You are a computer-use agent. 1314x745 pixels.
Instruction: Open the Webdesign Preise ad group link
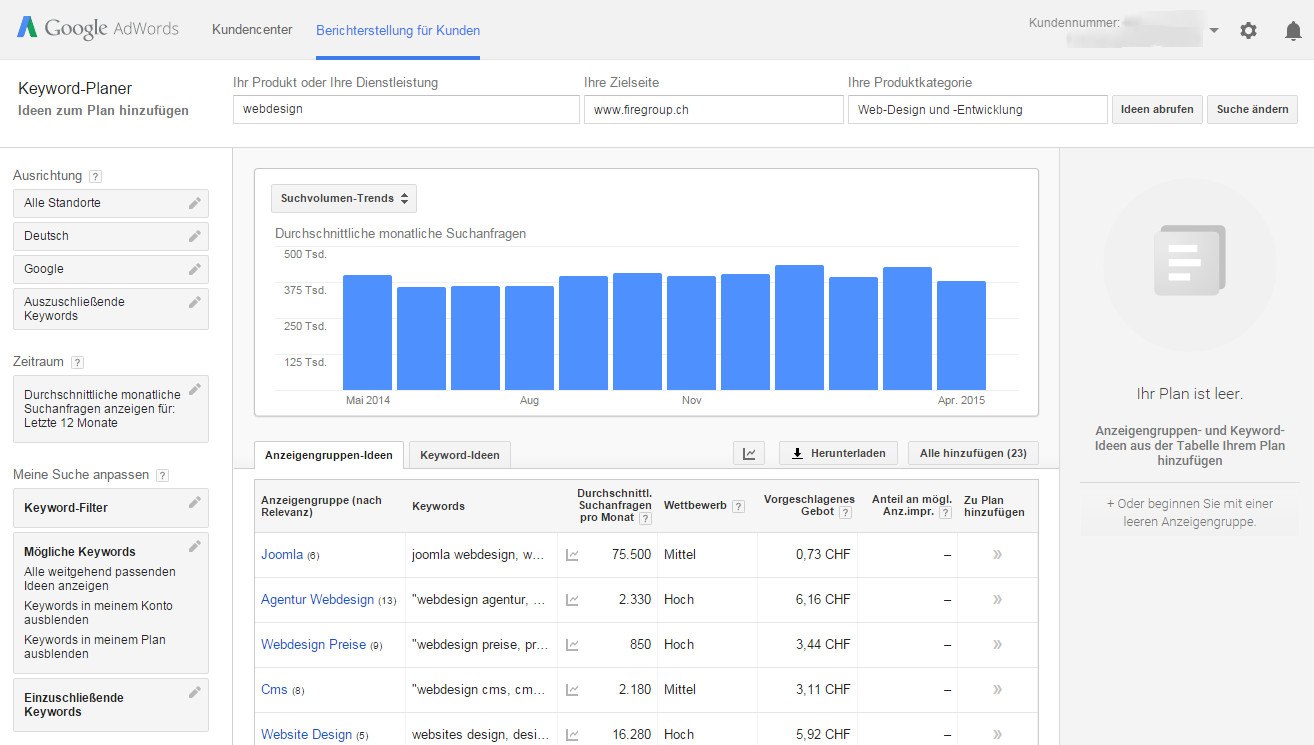(313, 644)
